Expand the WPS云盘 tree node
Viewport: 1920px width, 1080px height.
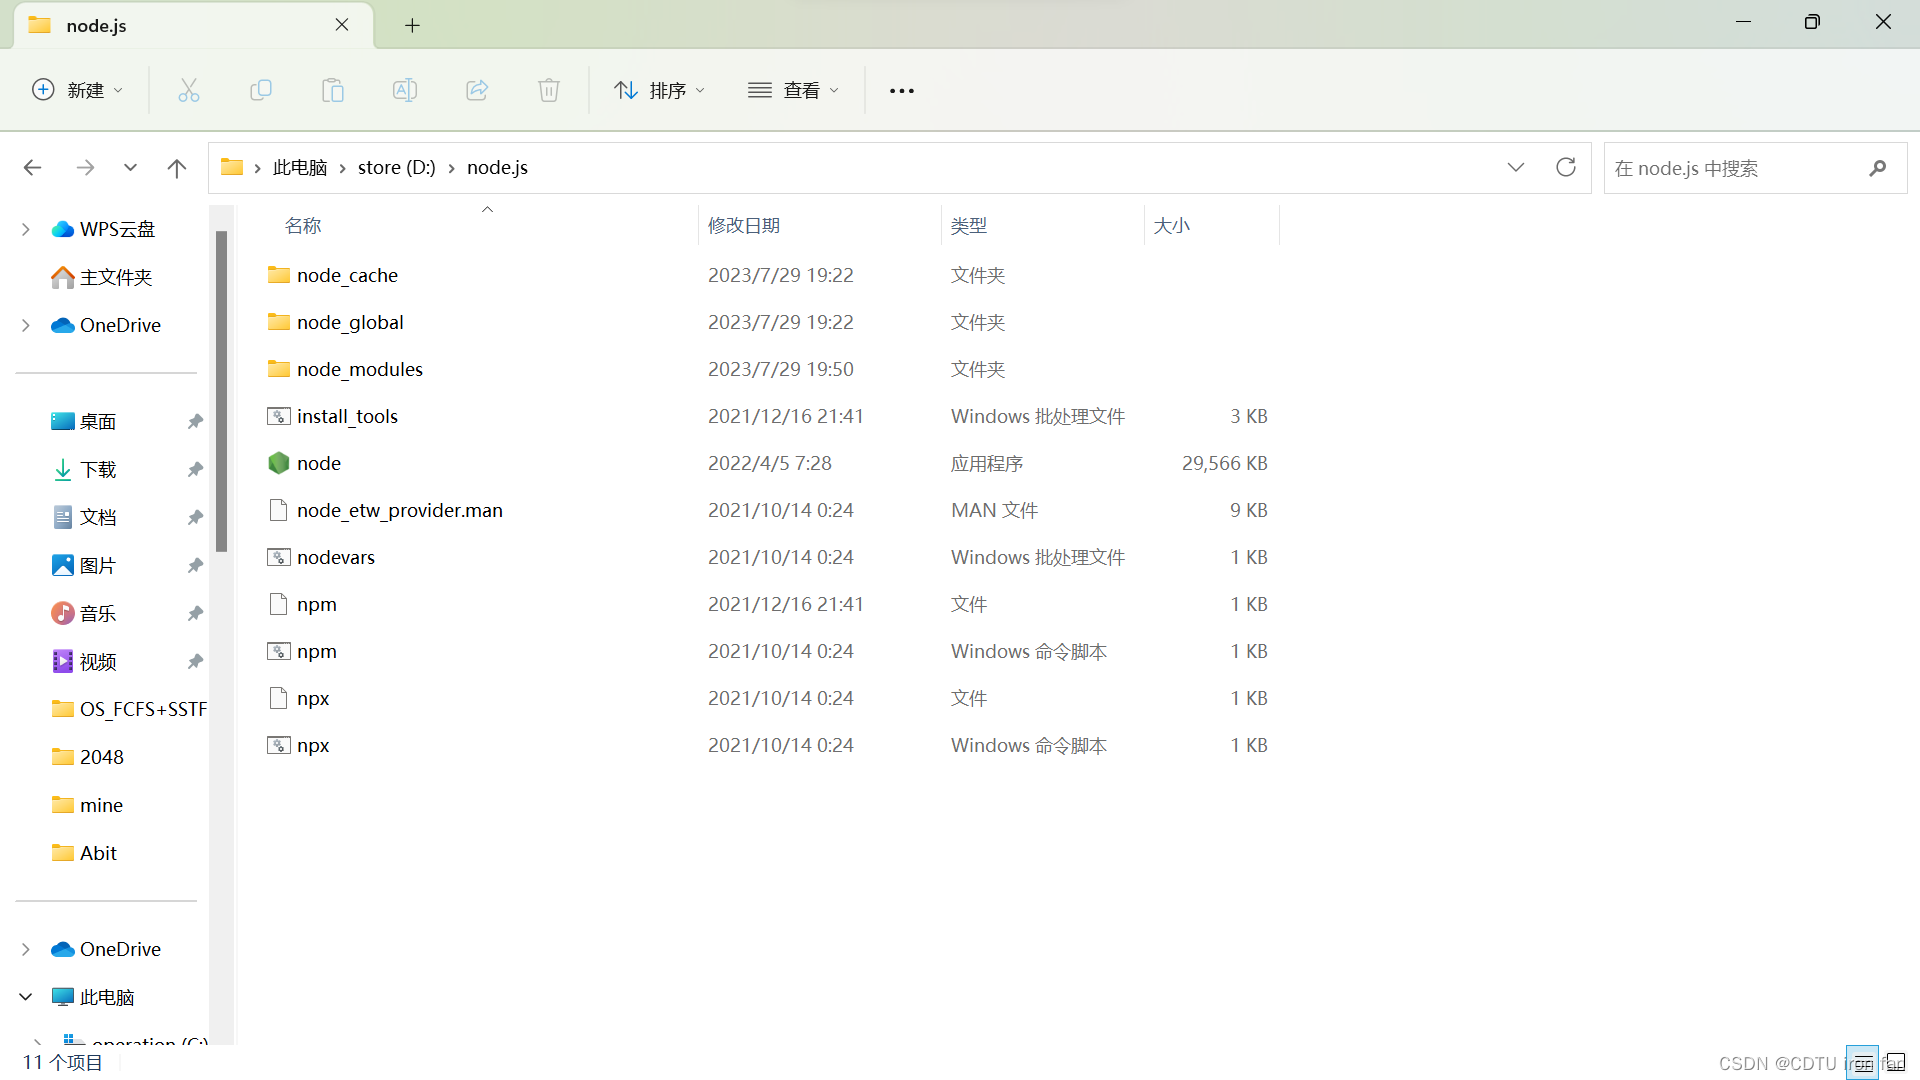(x=26, y=229)
